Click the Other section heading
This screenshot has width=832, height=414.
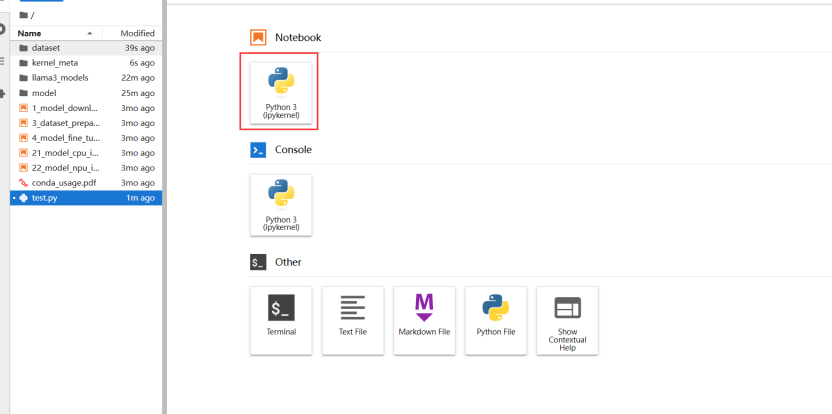[288, 262]
